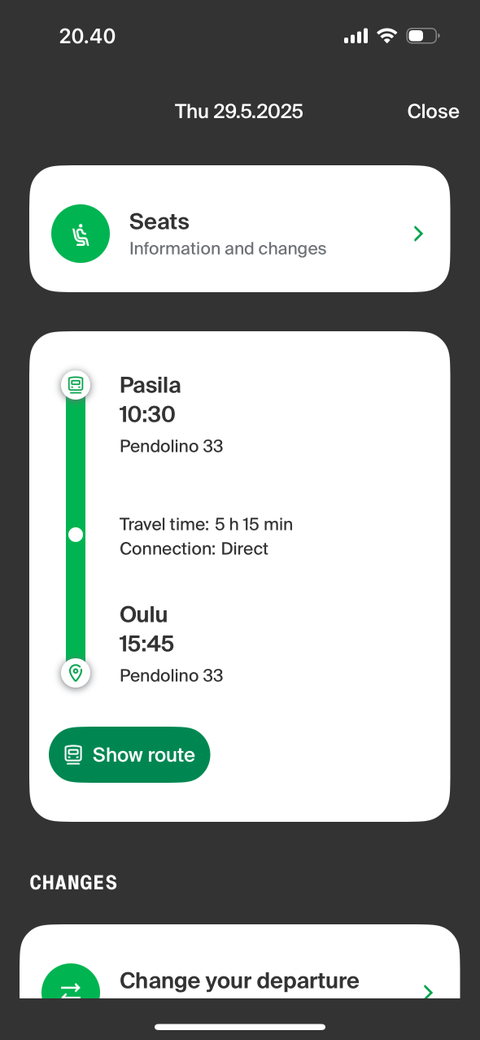Open Seats information and changes card

coord(239,229)
